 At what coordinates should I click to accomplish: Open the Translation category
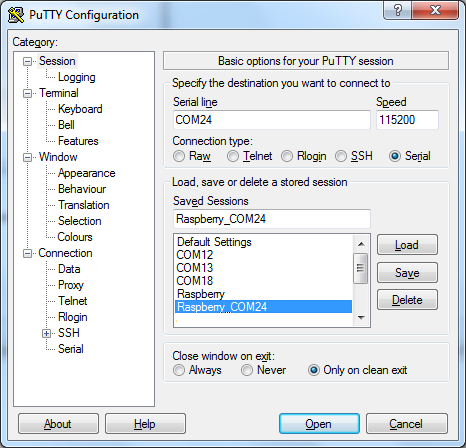point(84,205)
